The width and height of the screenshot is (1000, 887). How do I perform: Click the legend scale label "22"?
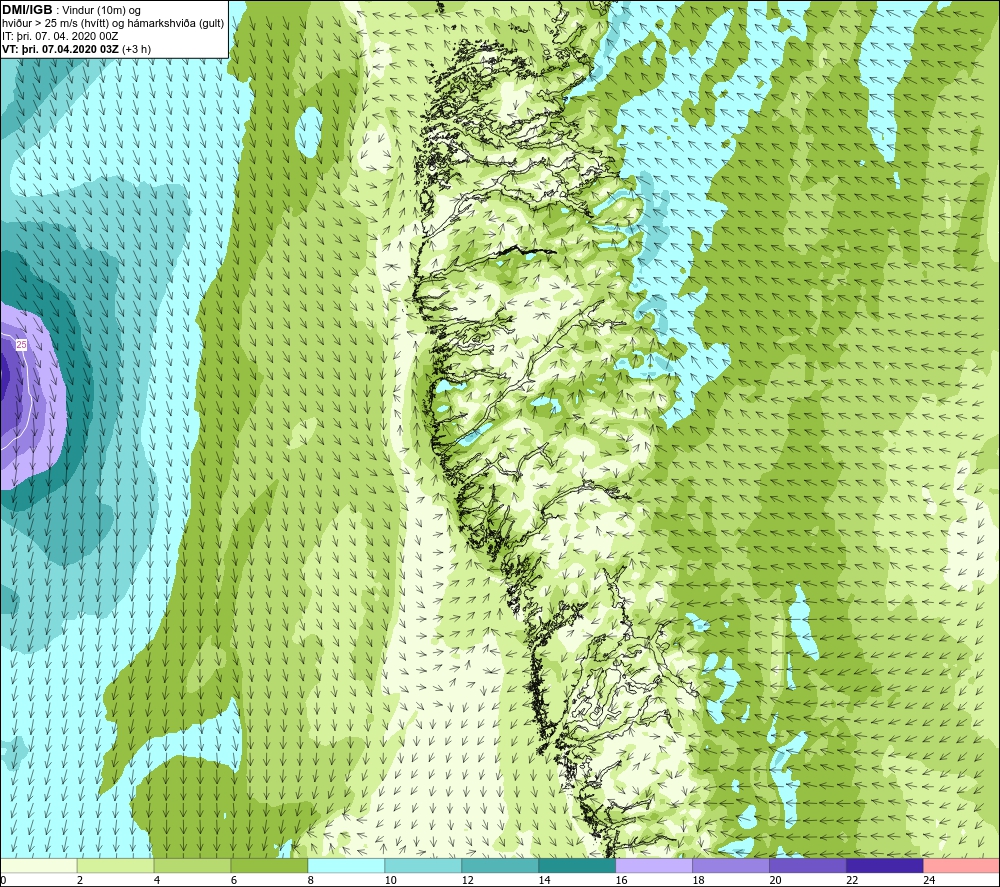pos(852,880)
